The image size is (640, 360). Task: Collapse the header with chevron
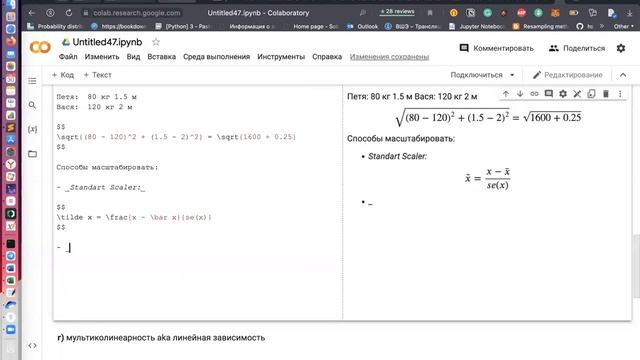tap(623, 75)
